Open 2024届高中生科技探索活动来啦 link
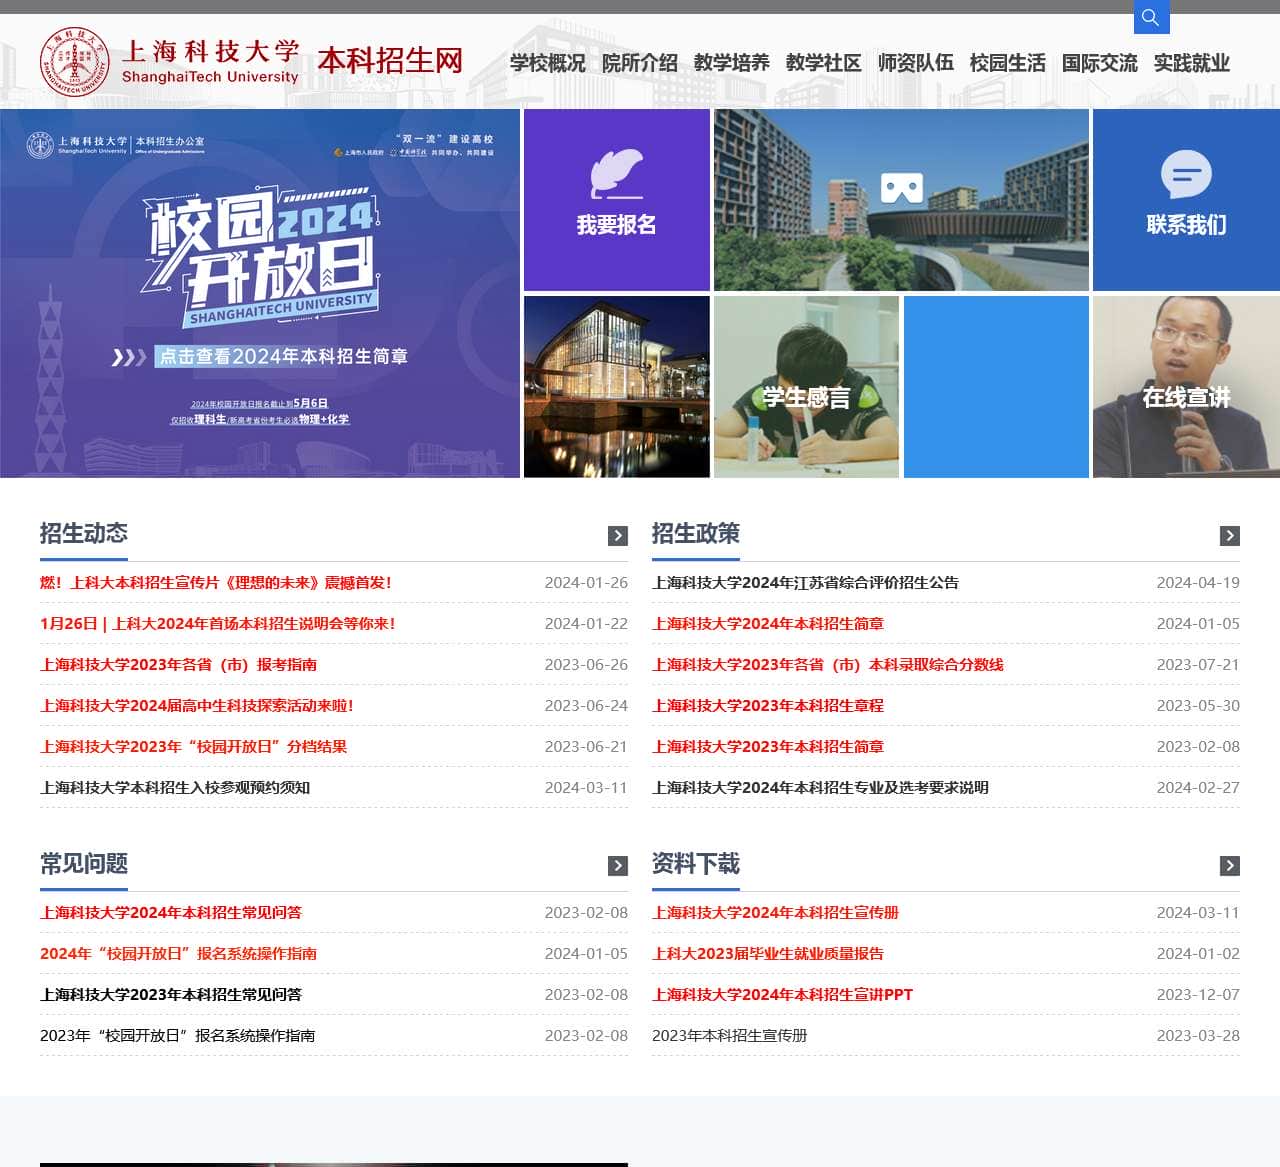The width and height of the screenshot is (1280, 1167). point(197,706)
